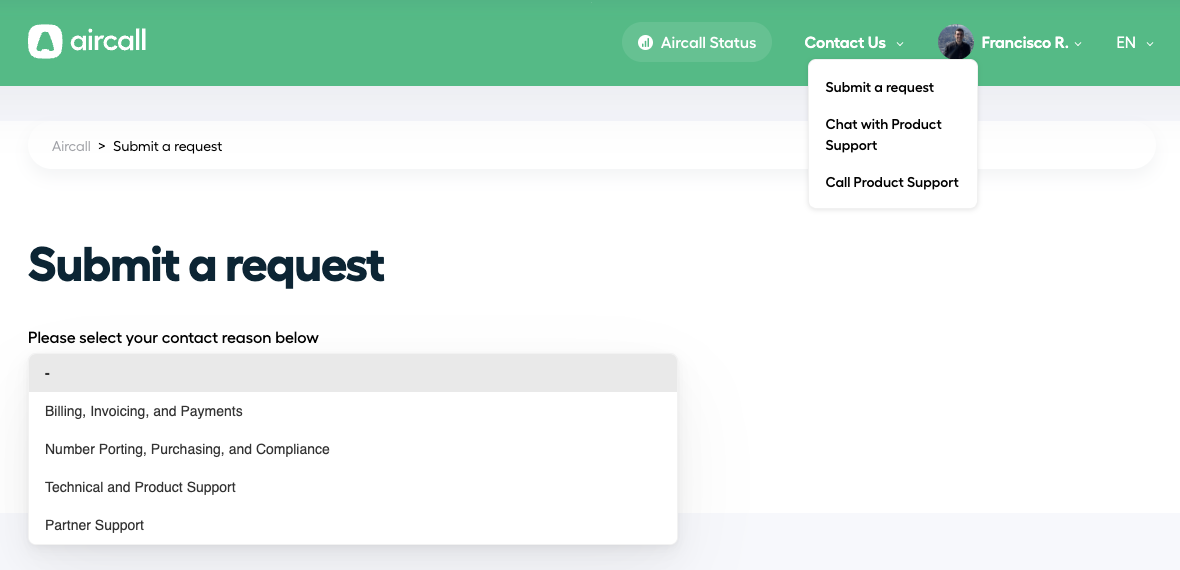This screenshot has width=1180, height=570.
Task: Click Submit a request breadcrumb
Action: pyautogui.click(x=167, y=146)
